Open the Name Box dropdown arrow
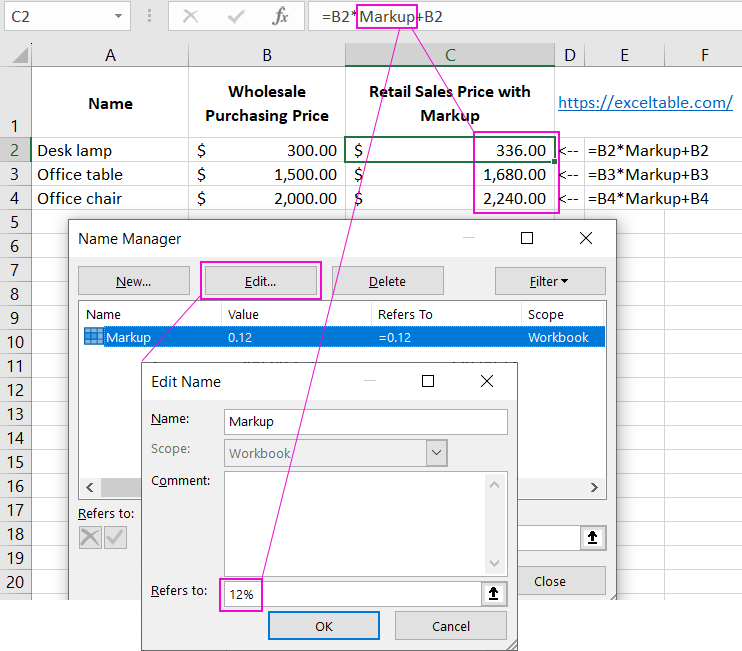 (119, 16)
